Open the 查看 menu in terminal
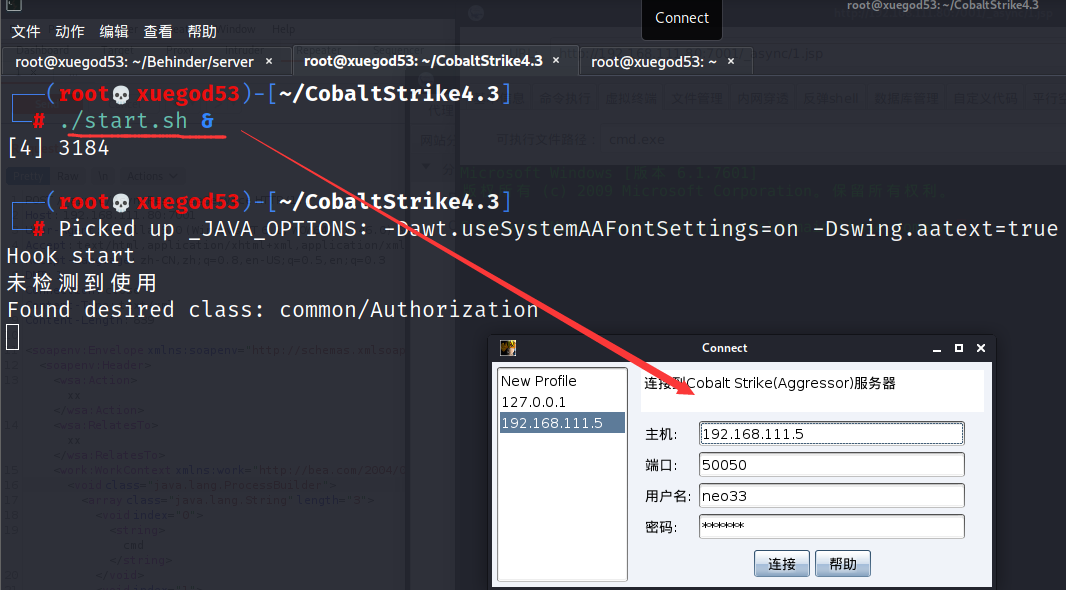This screenshot has width=1066, height=590. click(158, 31)
